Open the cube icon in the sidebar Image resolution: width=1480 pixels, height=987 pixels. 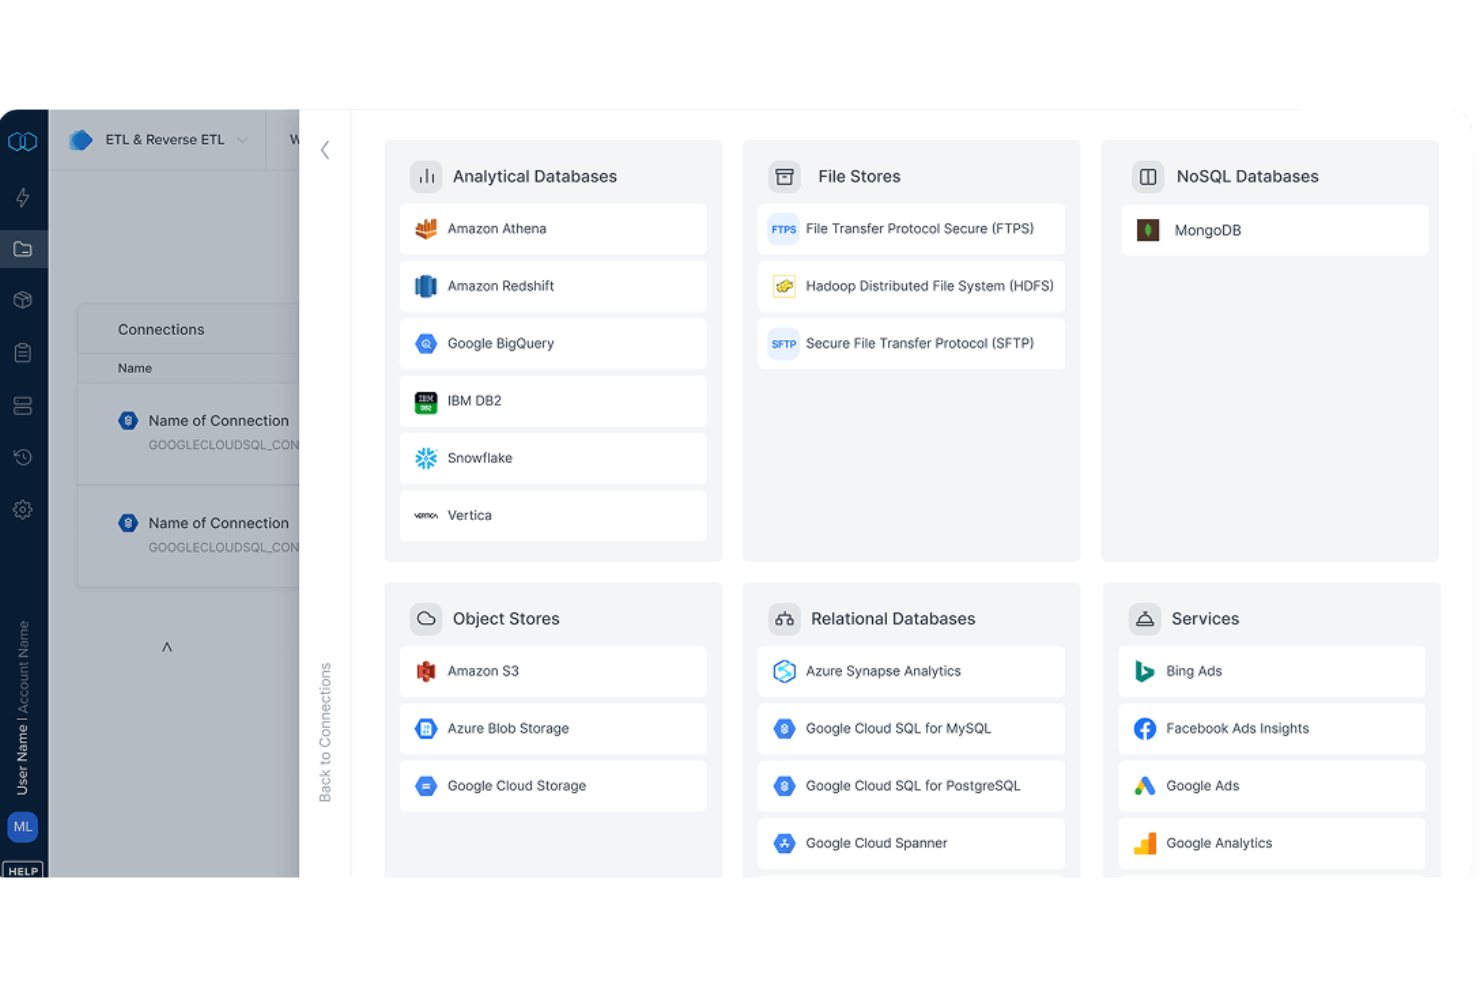23,300
